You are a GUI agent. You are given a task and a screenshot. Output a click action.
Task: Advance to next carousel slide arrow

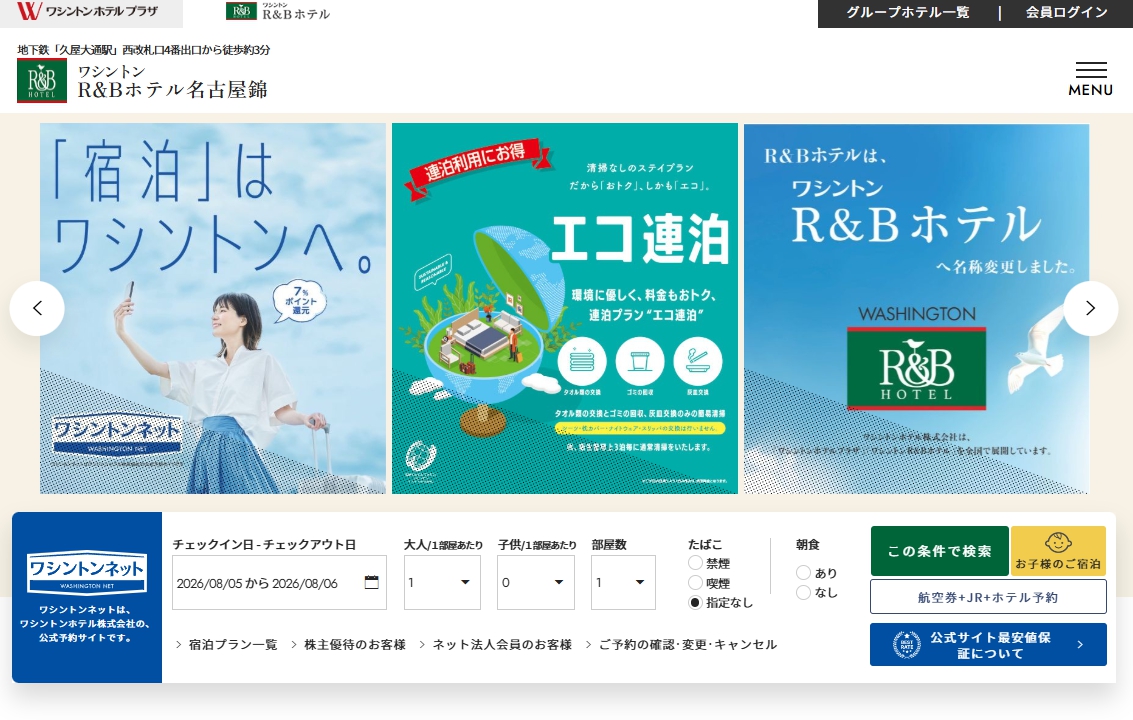tap(1090, 308)
